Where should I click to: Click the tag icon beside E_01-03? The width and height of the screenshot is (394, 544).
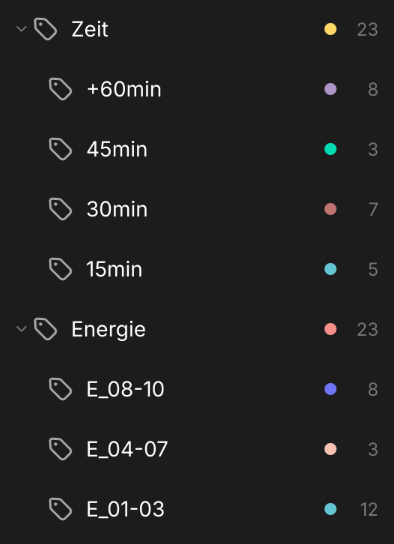(60, 509)
